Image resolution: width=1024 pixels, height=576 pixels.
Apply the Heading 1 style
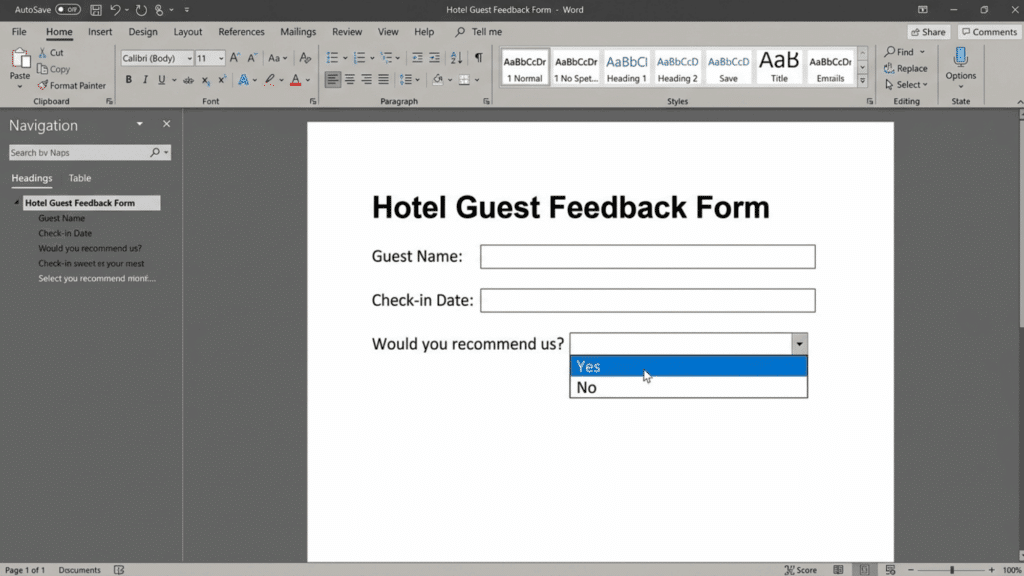626,67
